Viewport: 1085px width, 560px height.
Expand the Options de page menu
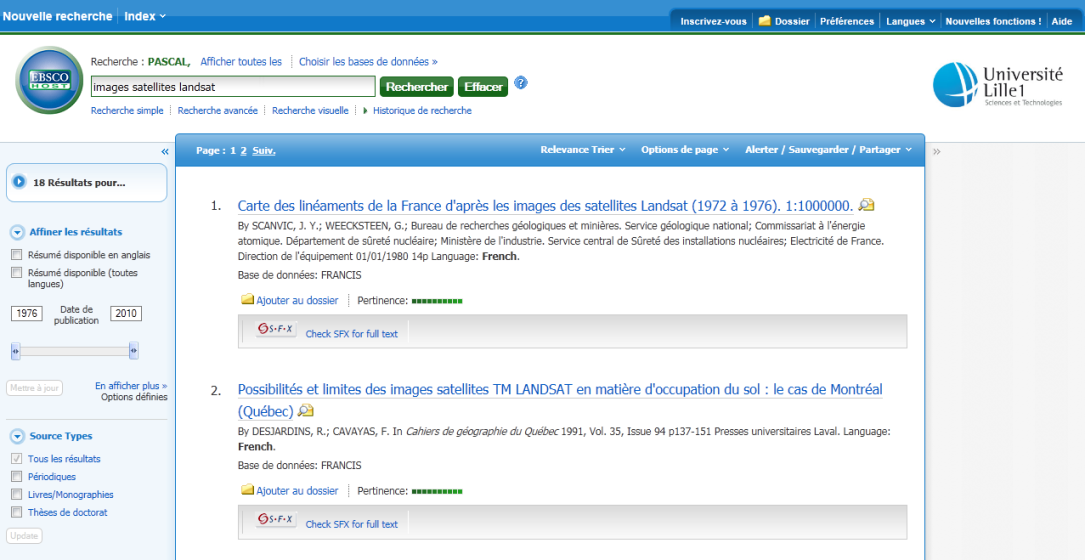(x=684, y=150)
